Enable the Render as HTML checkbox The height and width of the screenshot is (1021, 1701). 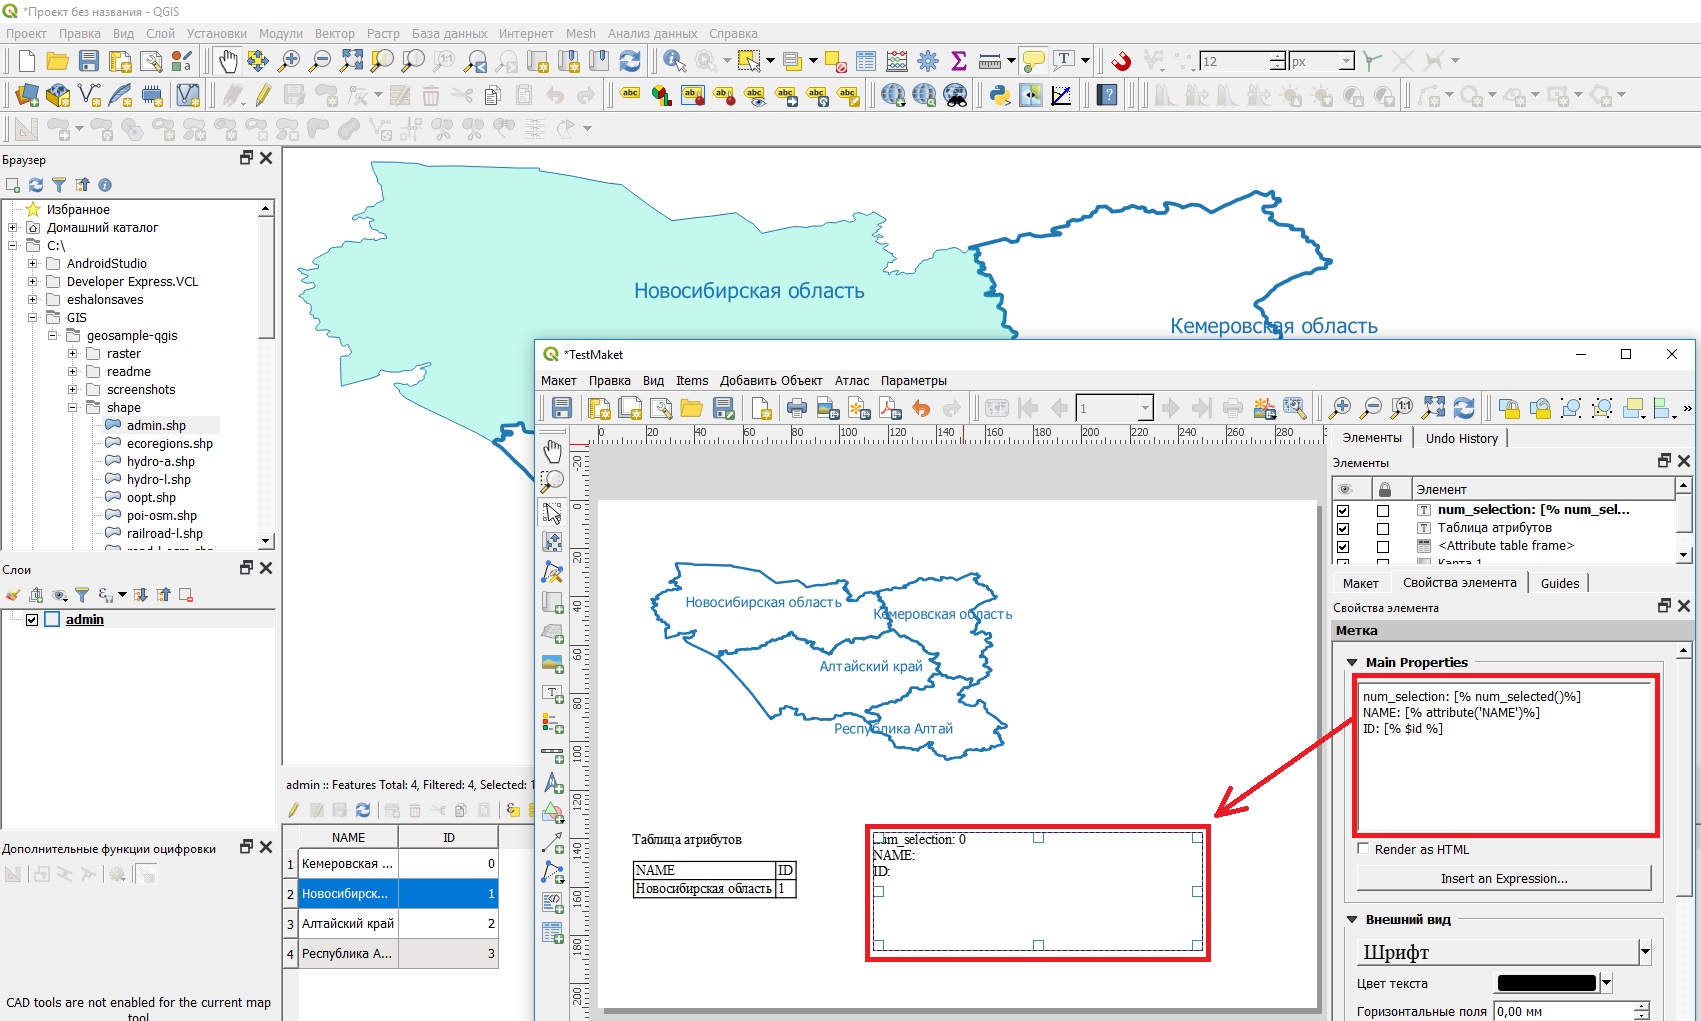click(x=1363, y=849)
